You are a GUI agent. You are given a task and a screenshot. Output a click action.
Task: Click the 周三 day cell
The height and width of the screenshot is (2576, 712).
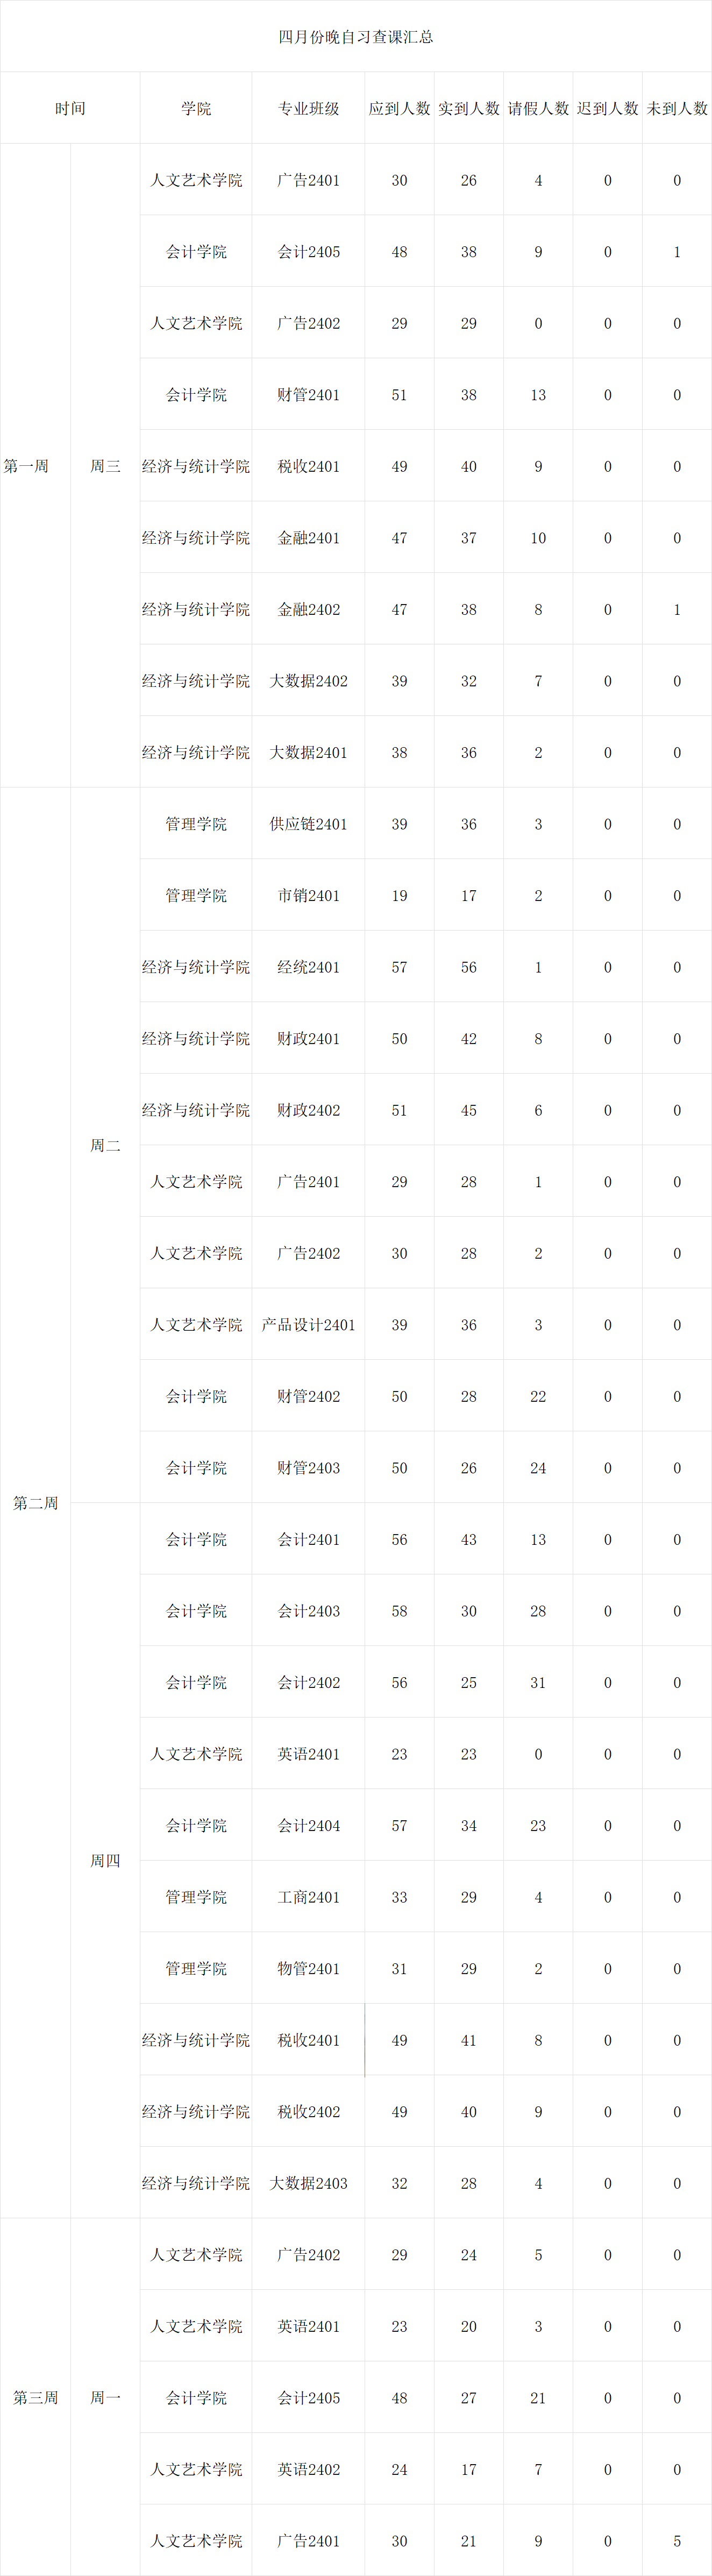(105, 466)
